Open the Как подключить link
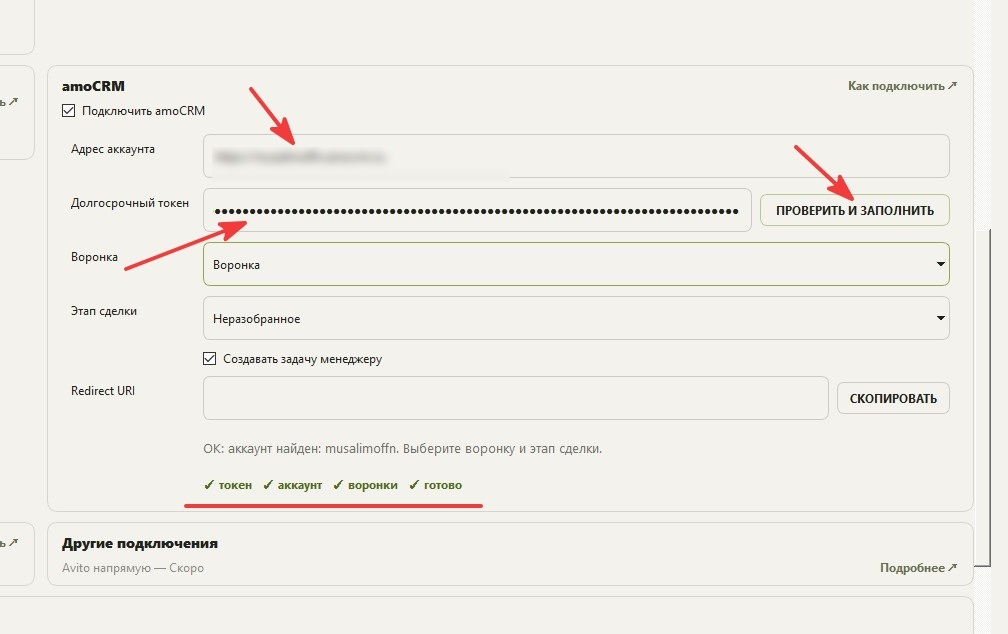 [x=902, y=86]
